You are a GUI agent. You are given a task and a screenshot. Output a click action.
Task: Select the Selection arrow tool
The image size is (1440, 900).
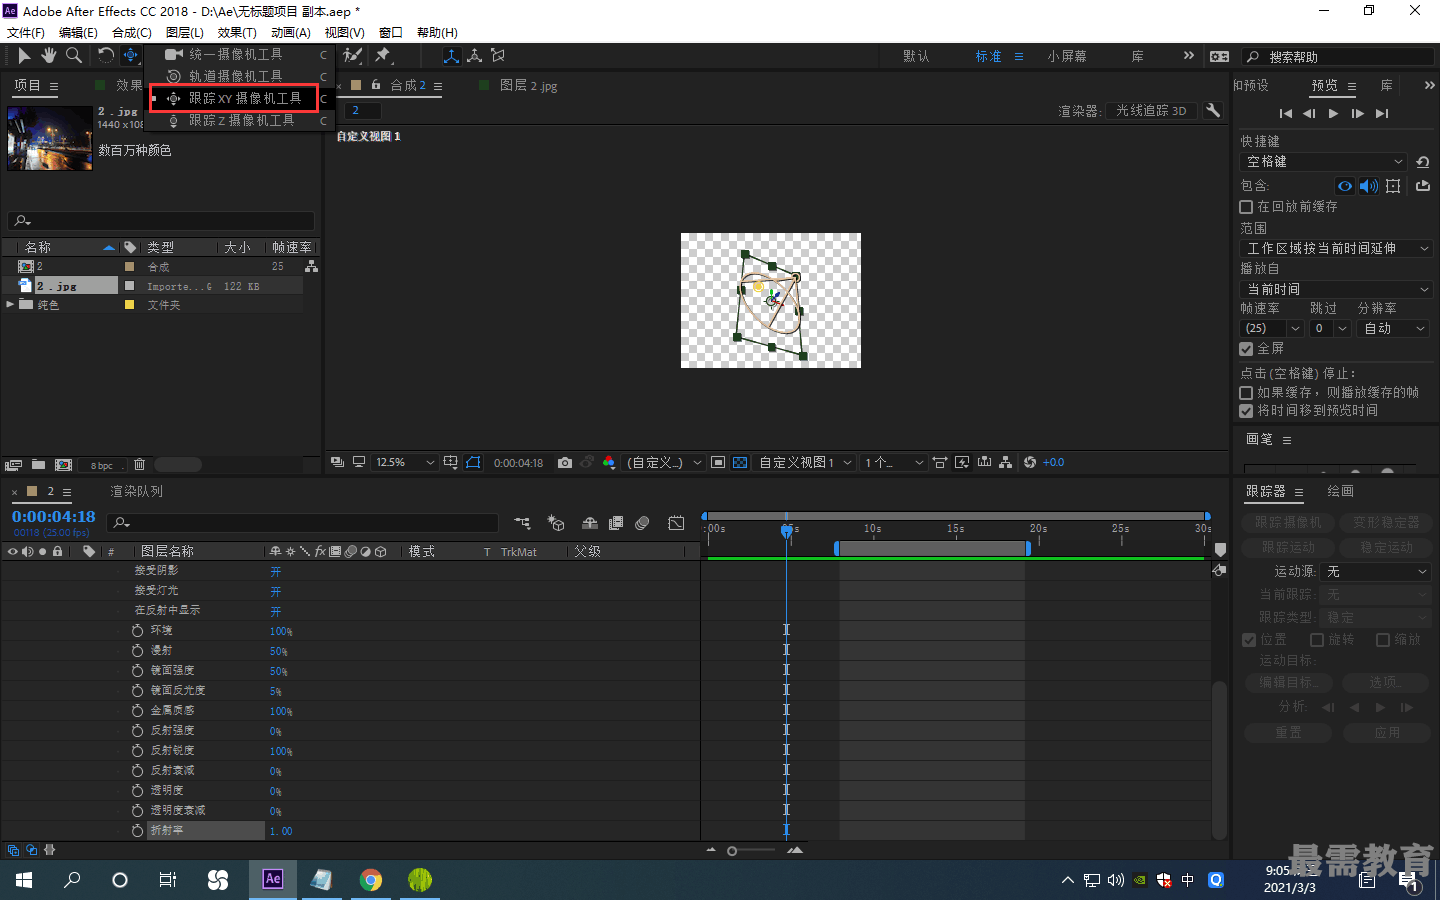(x=24, y=56)
